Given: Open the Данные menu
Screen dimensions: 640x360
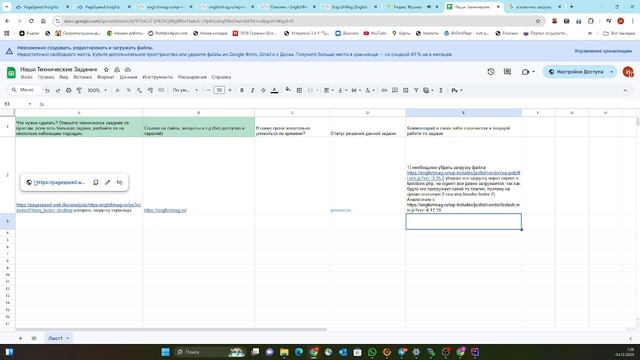Looking at the screenshot, I should tap(129, 77).
